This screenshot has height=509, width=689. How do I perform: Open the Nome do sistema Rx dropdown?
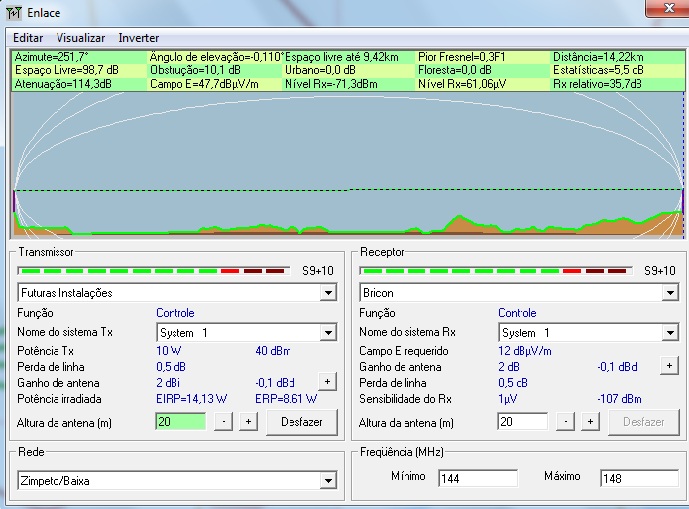pos(670,332)
